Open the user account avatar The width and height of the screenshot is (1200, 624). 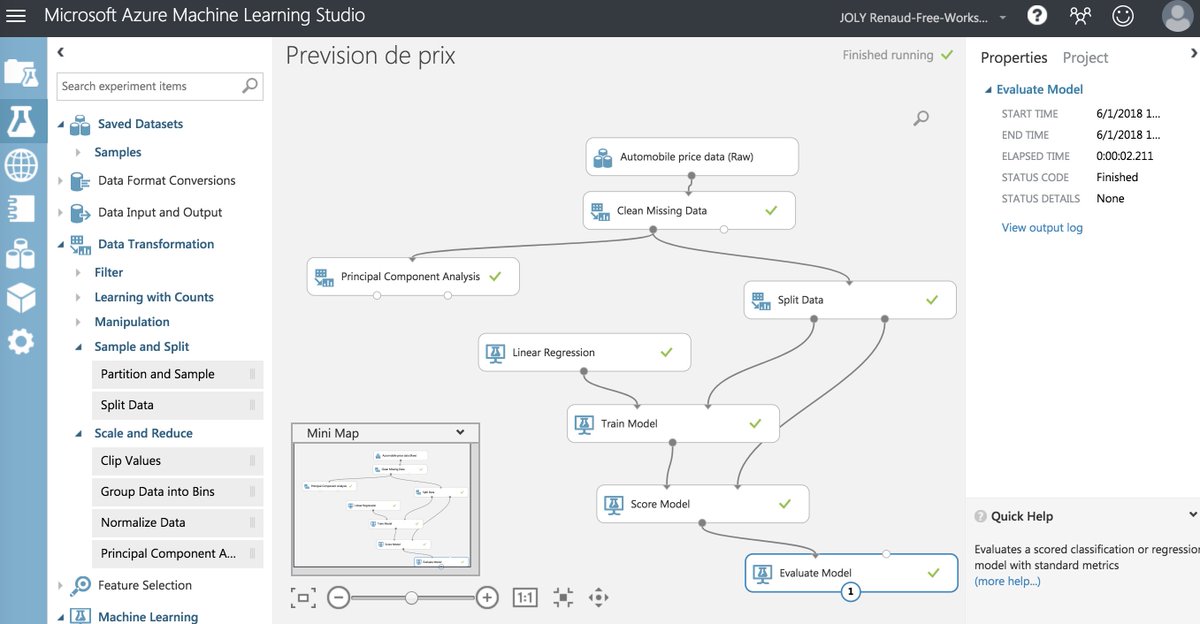(1177, 16)
